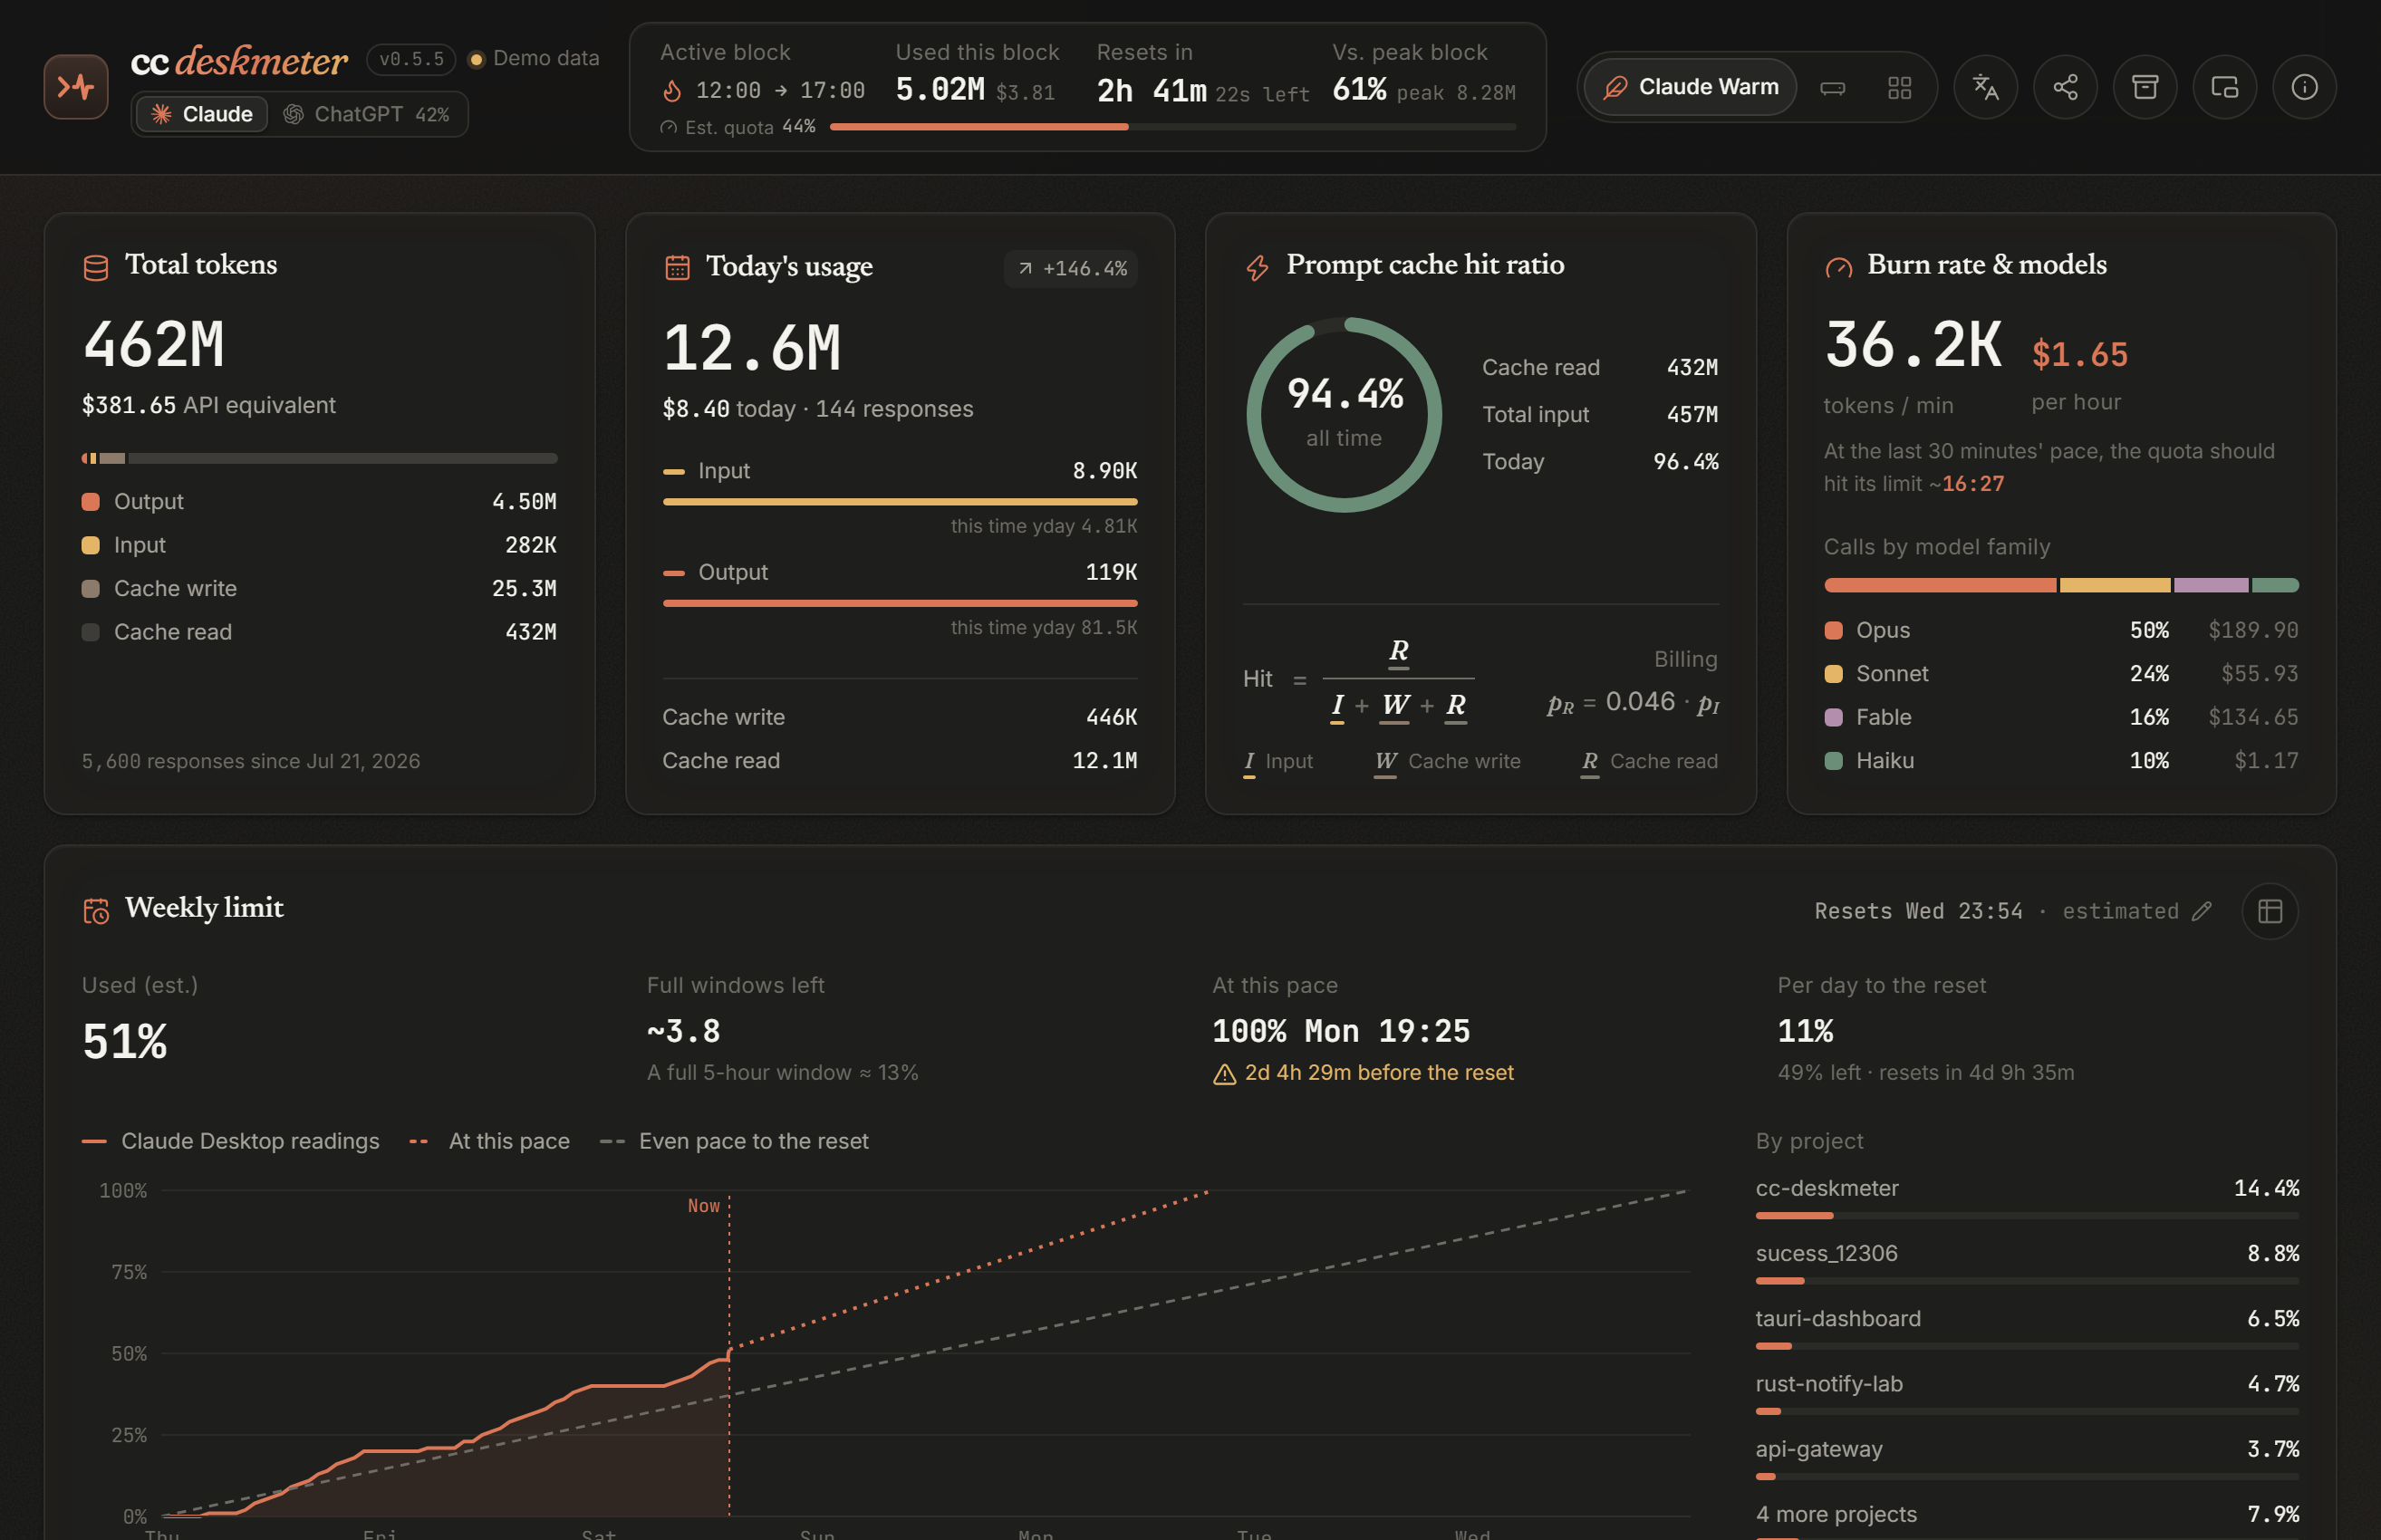Click the Output token legend row
2381x1540 pixels.
[x=319, y=502]
